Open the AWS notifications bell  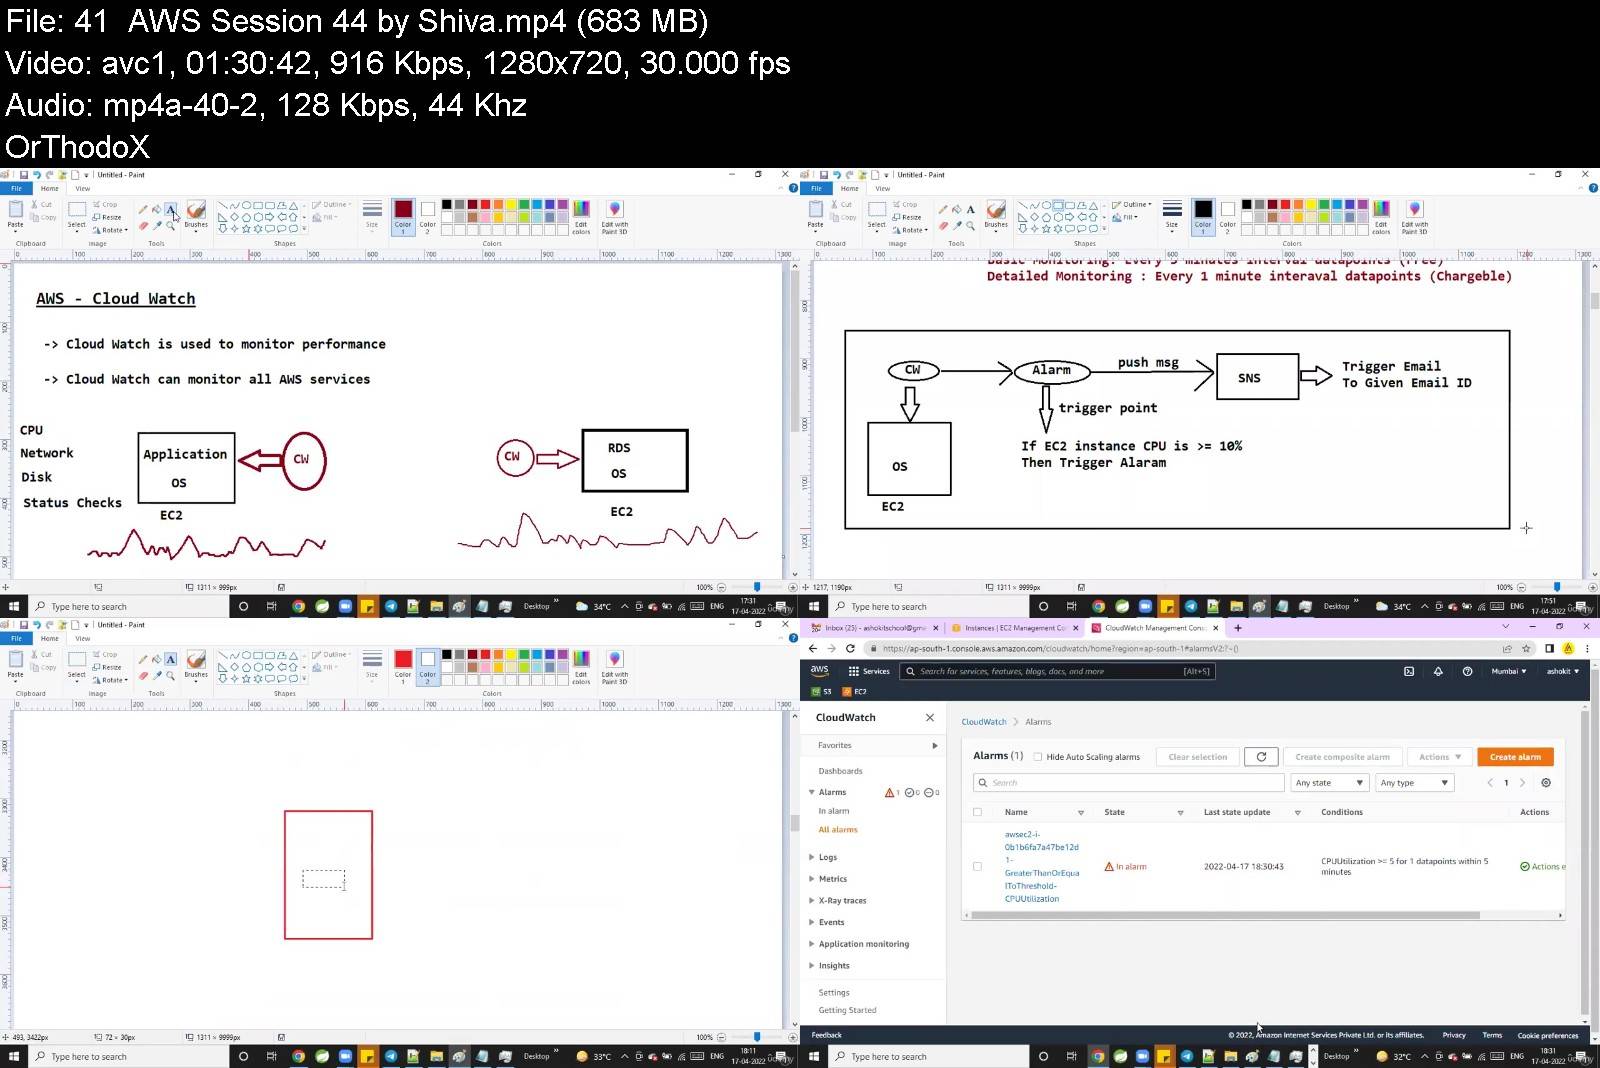click(1438, 671)
